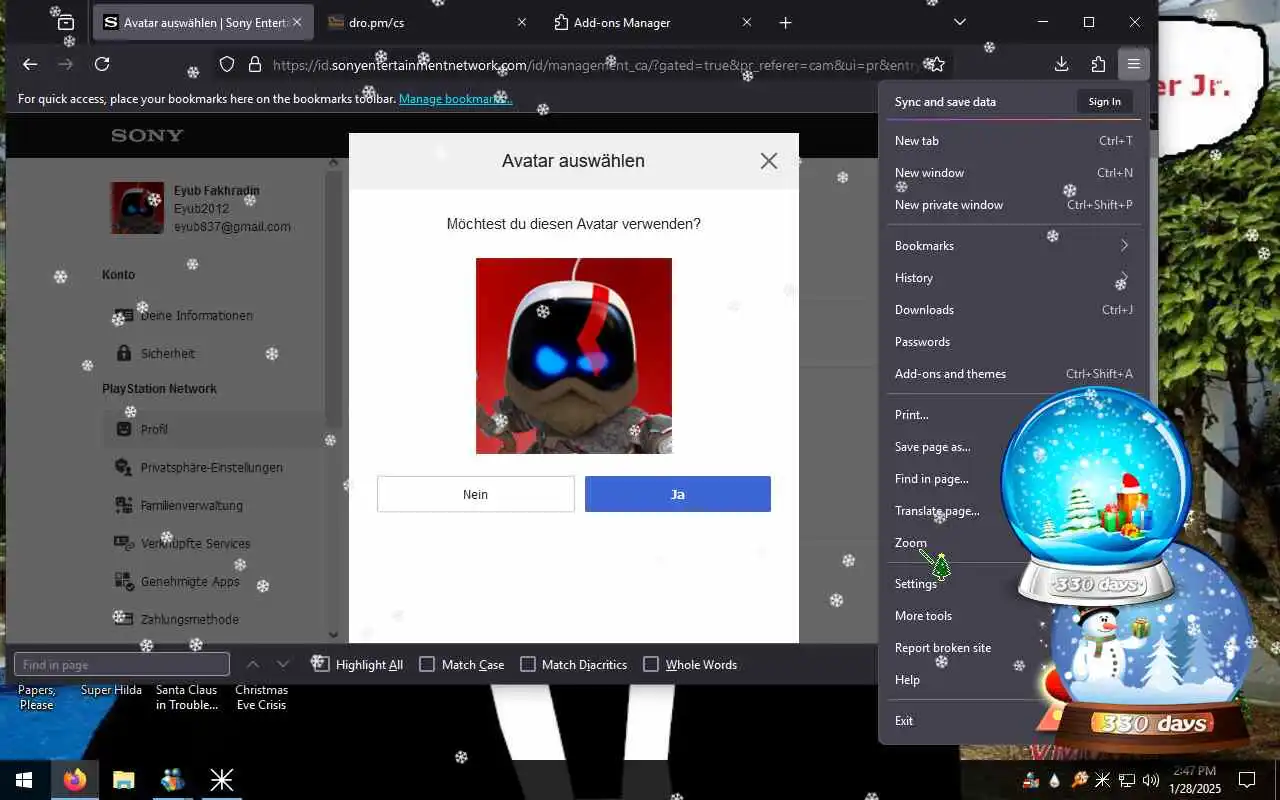Image resolution: width=1280 pixels, height=800 pixels.
Task: Close the dro.pm/cs tab
Action: coord(521,22)
